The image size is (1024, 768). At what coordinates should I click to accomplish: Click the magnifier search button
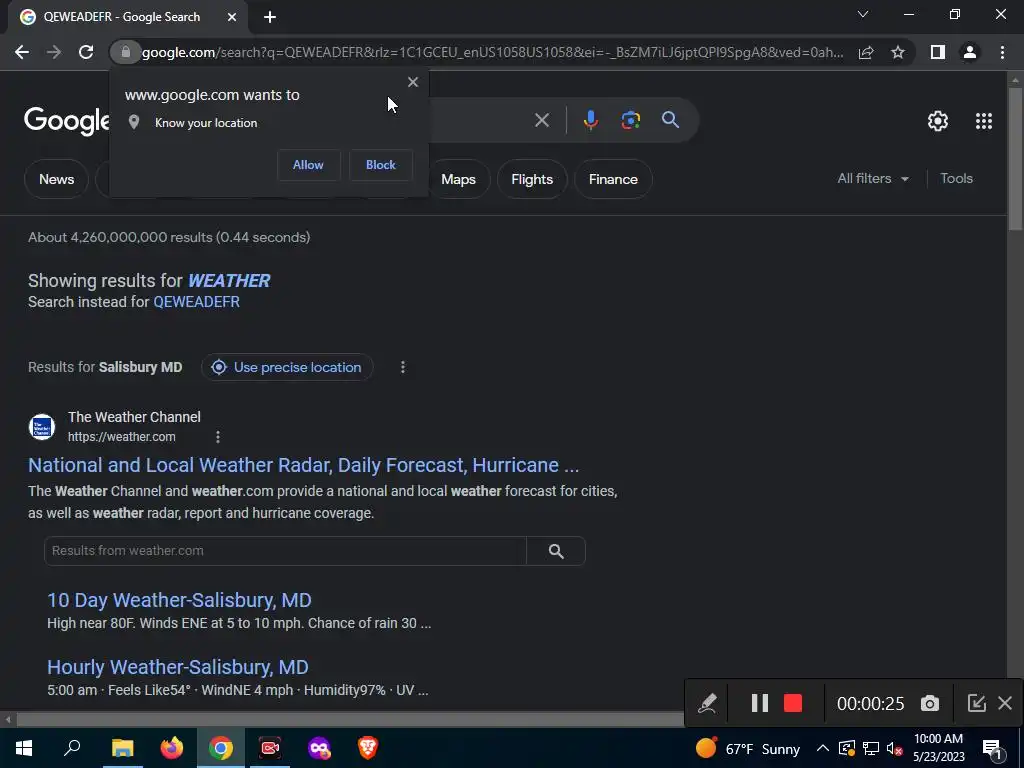point(670,120)
